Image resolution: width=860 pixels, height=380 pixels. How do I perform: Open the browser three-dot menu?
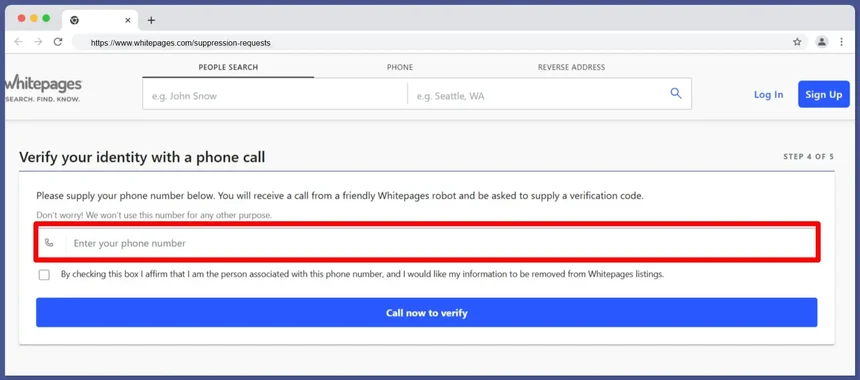click(x=841, y=42)
